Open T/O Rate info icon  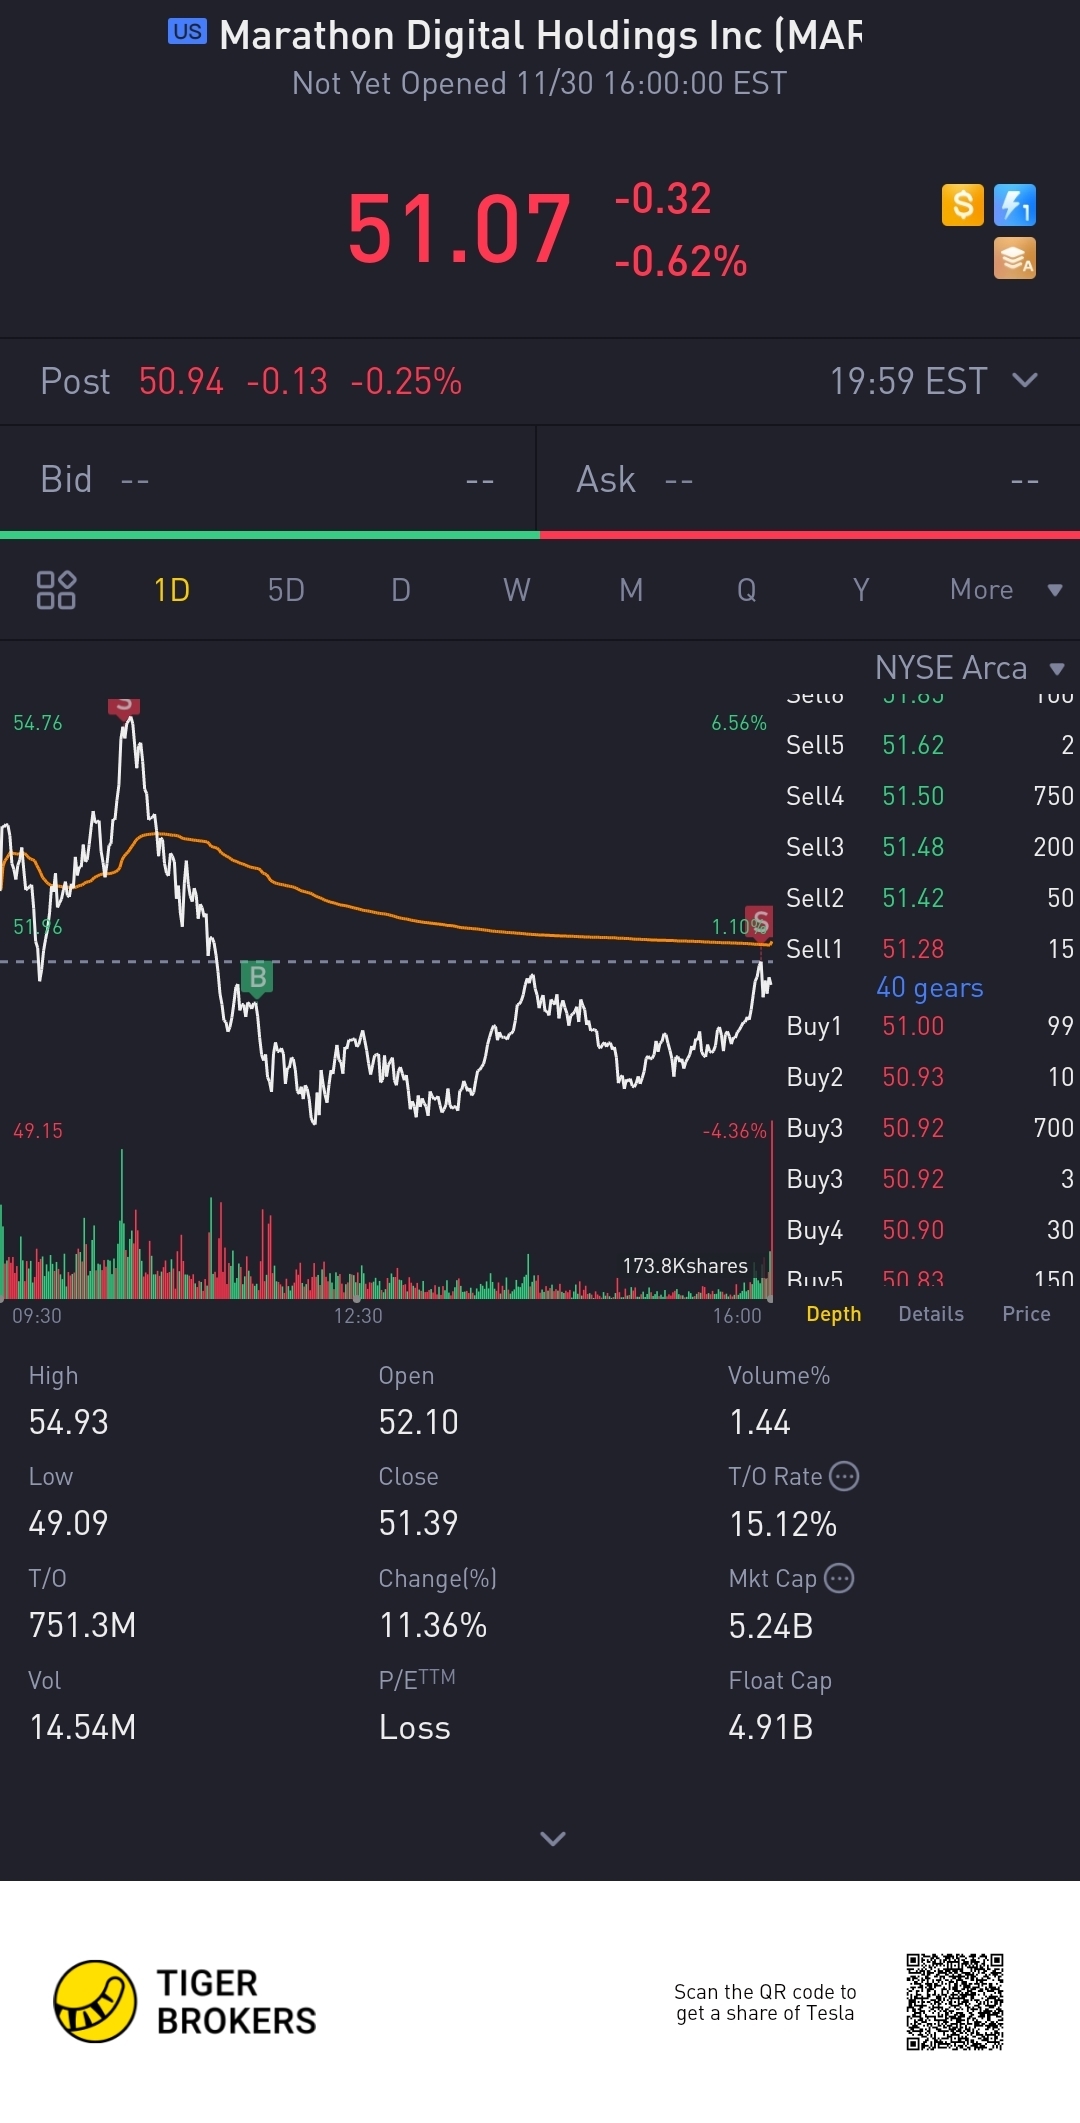click(845, 1476)
